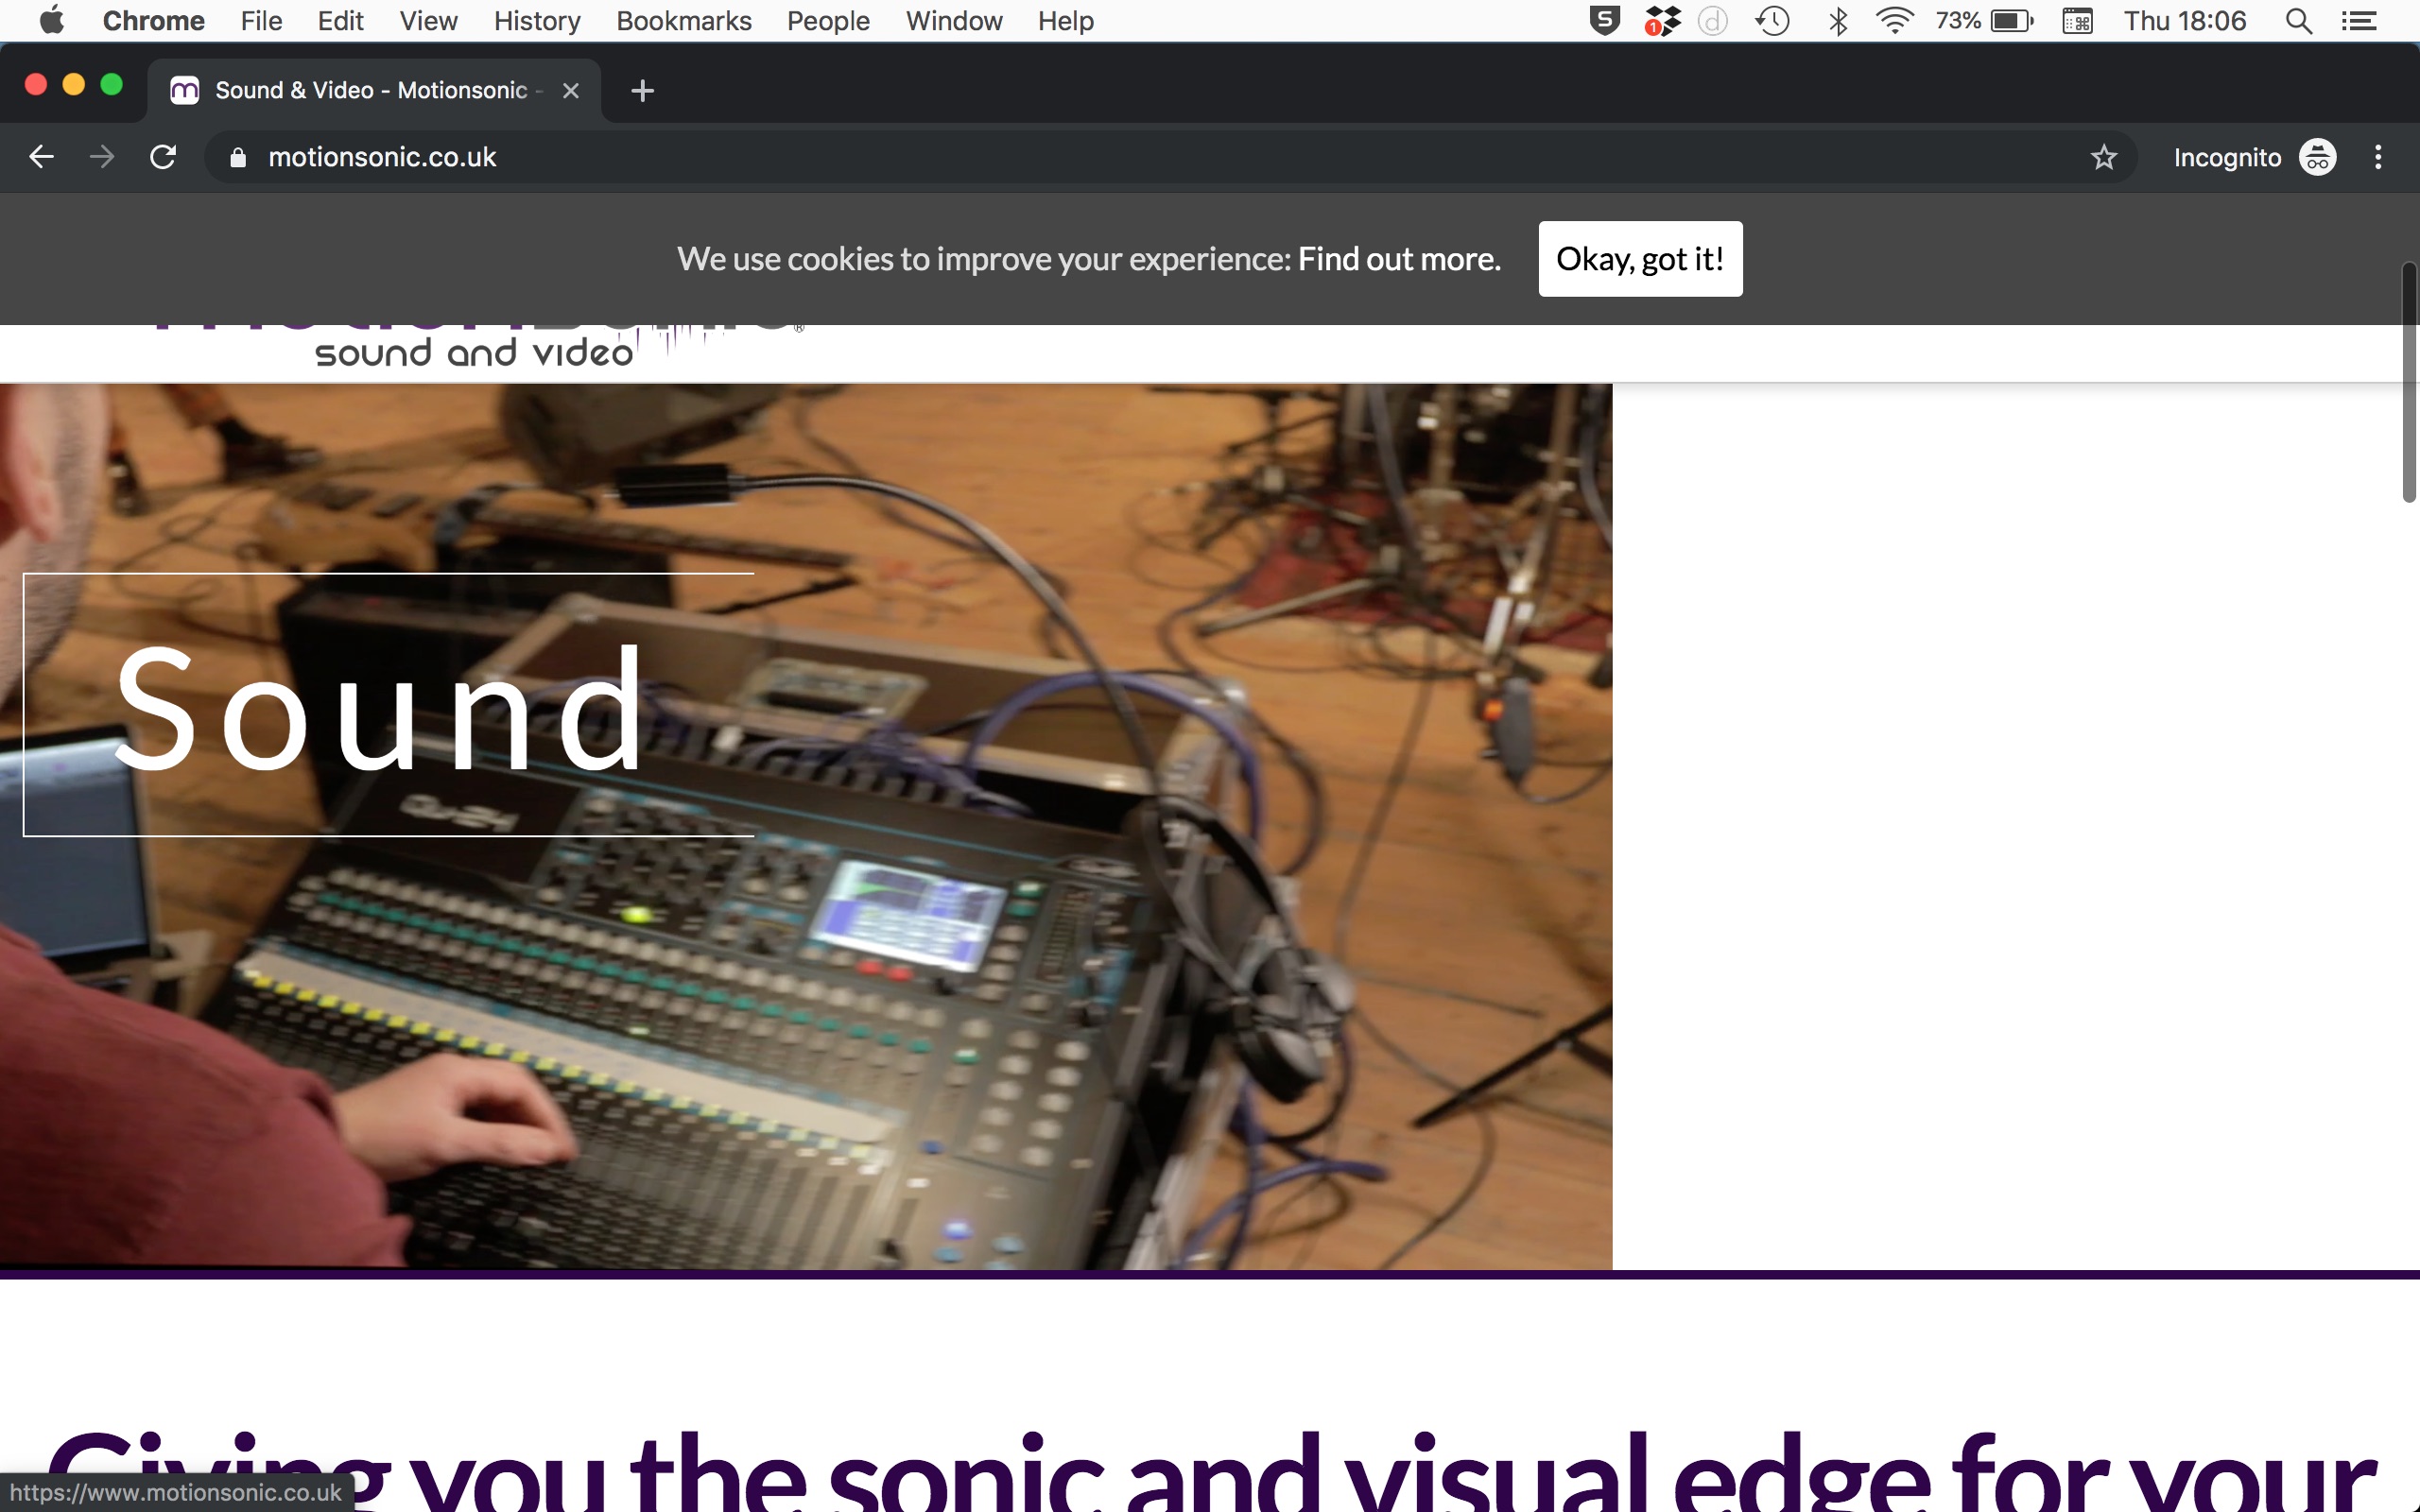Click the browser back arrow
The height and width of the screenshot is (1512, 2420).
[x=41, y=157]
